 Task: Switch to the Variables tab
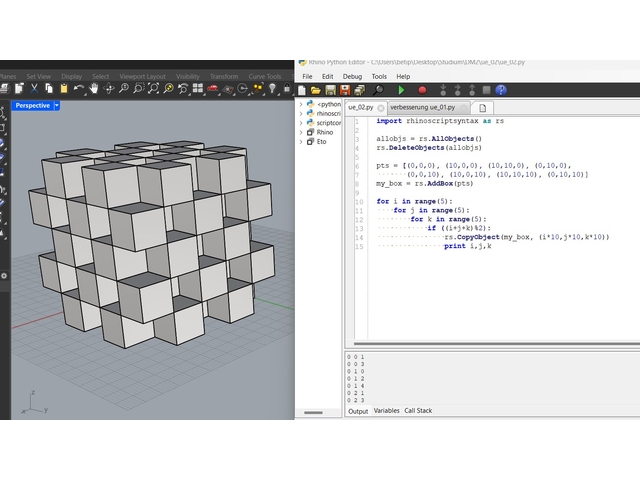tap(386, 411)
